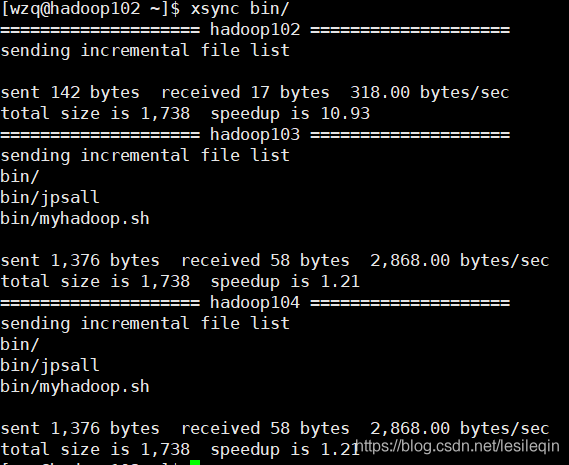Click the hadoop102 separator header

pos(255,30)
